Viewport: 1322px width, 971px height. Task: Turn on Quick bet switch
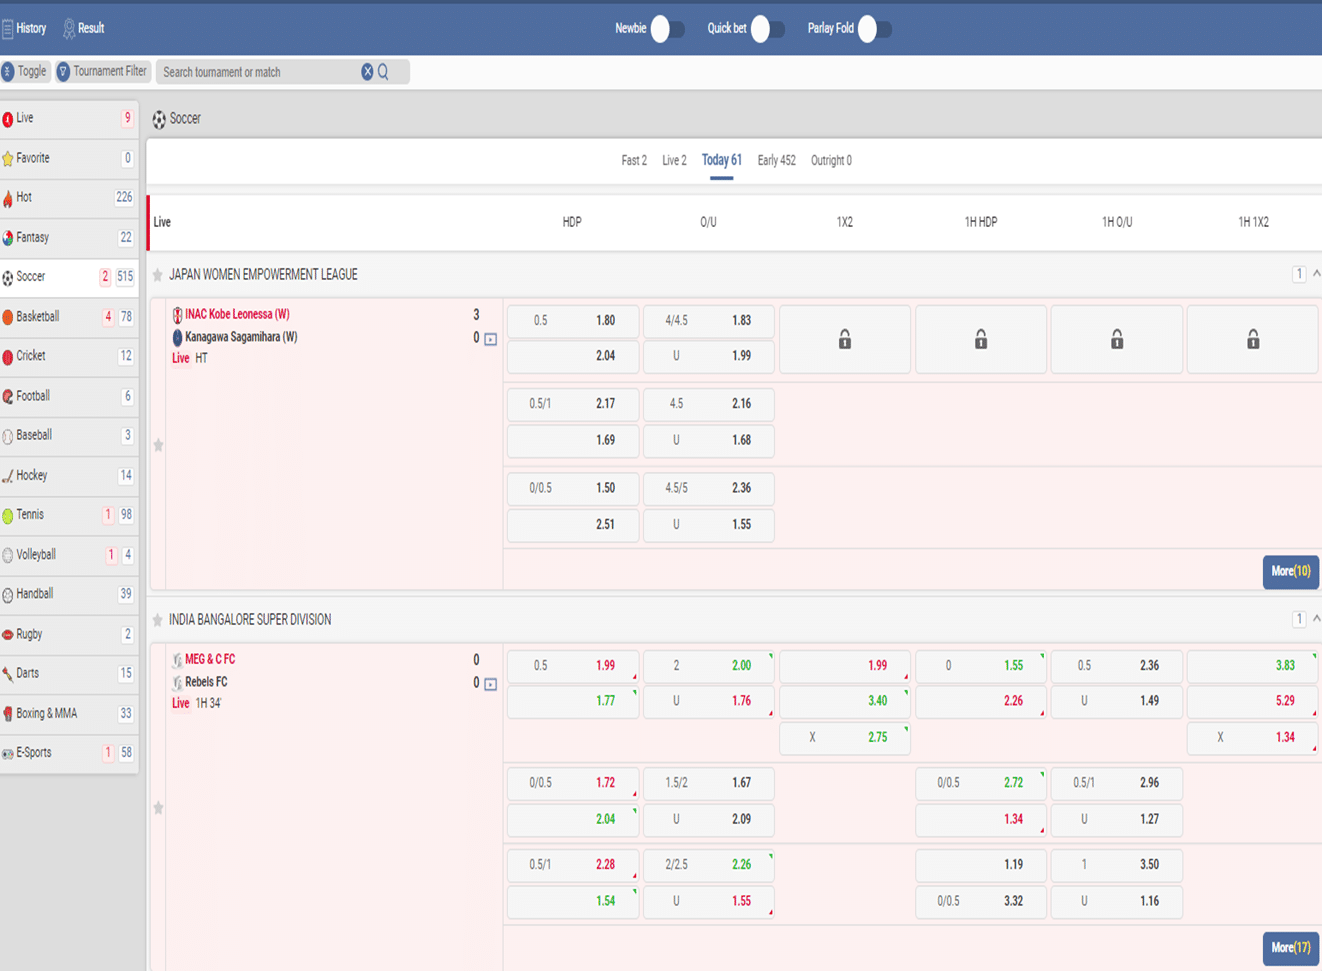(767, 29)
